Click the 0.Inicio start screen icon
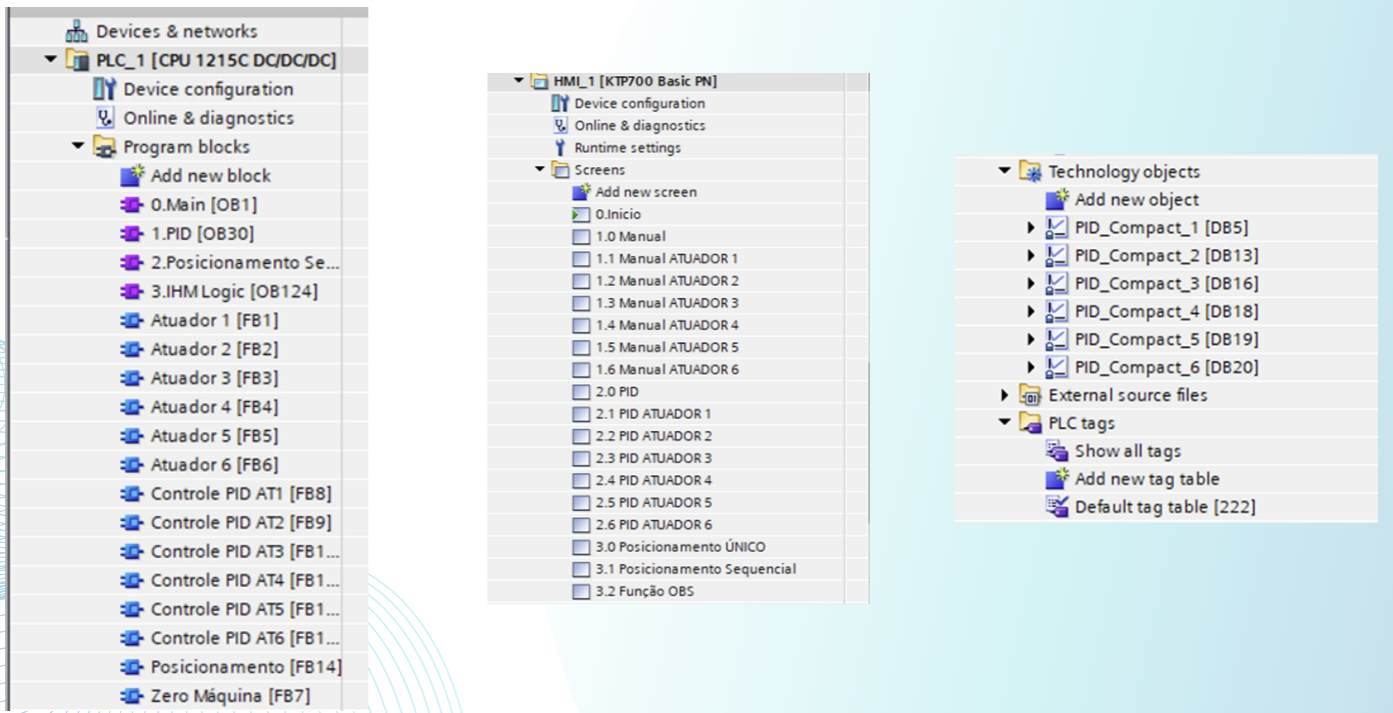 tap(581, 214)
